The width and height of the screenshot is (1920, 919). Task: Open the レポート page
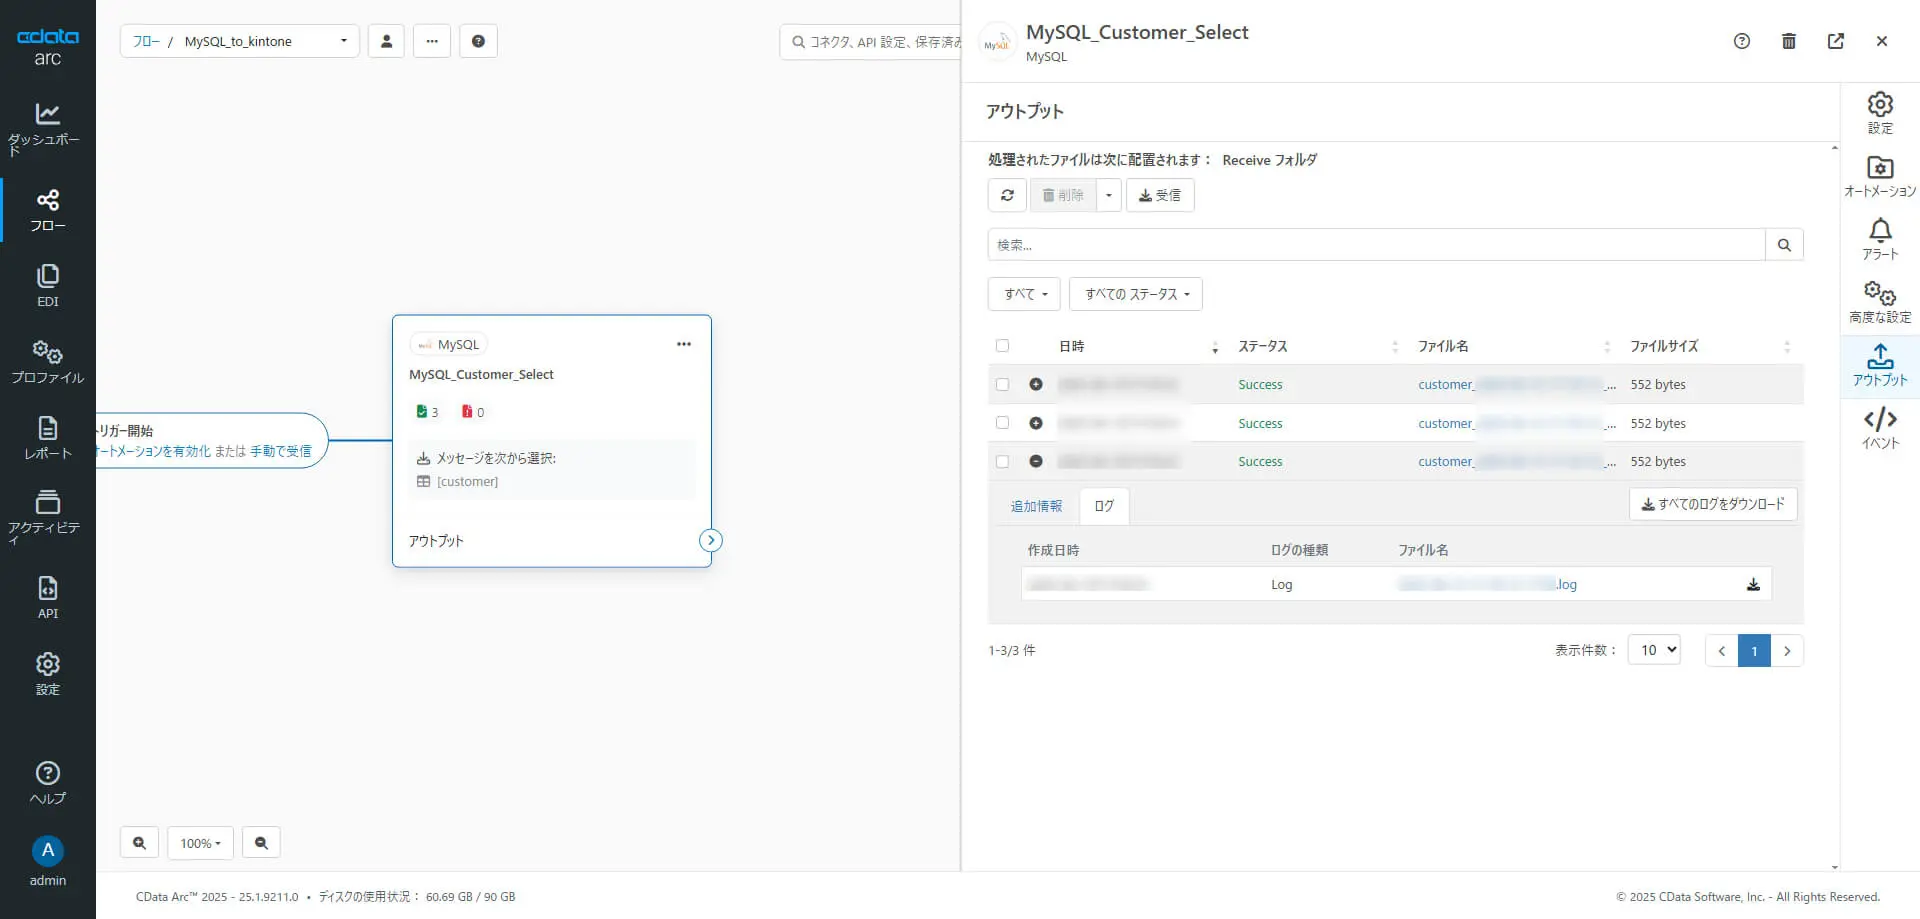coord(47,438)
